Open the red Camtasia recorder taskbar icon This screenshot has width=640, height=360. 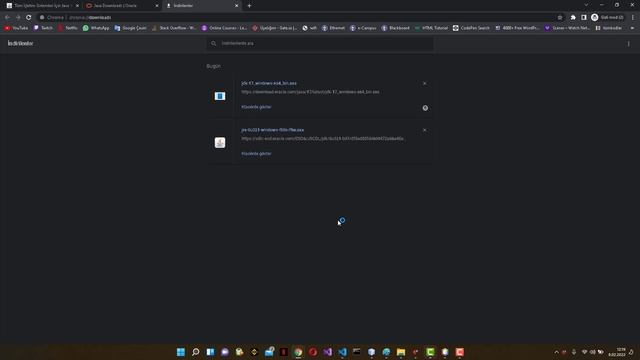point(460,352)
